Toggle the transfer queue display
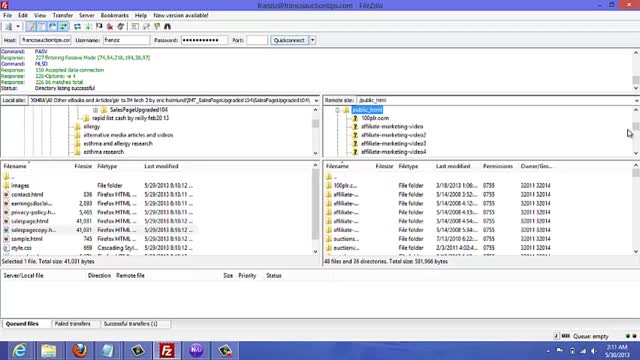The image size is (640, 360). point(63,27)
